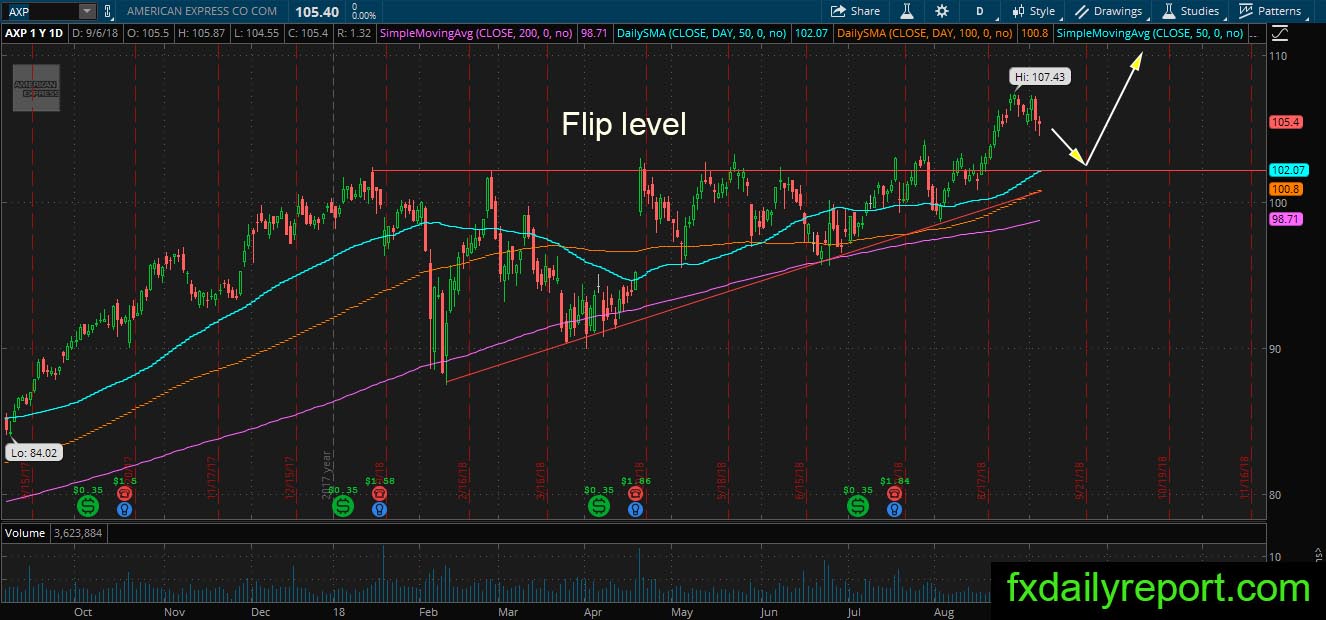1326x620 pixels.
Task: Click the AXP symbol input field
Action: coord(39,11)
